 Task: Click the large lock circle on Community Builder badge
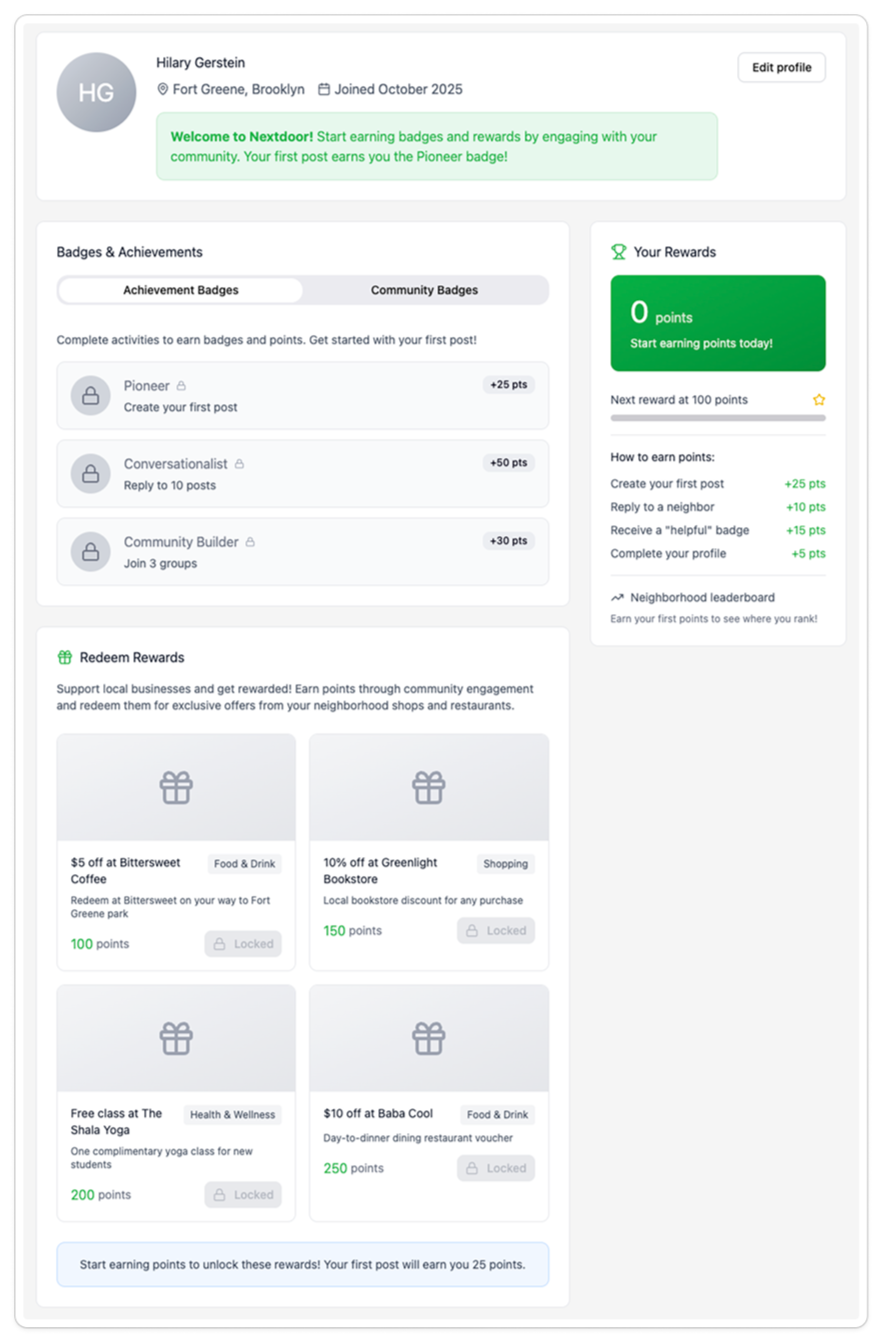click(91, 552)
